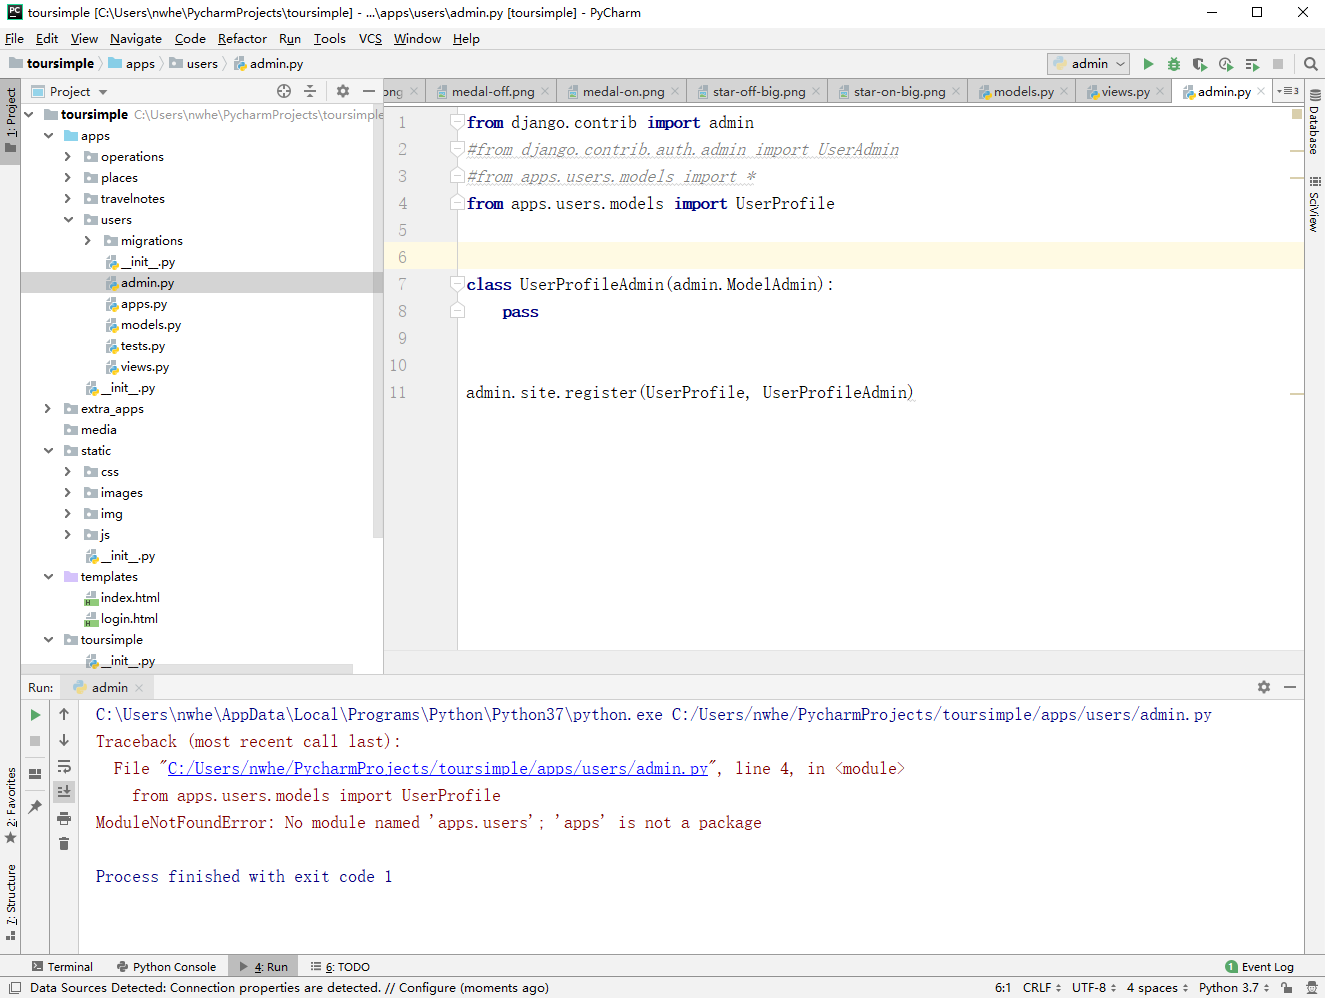Stop process button in Run panel
This screenshot has width=1325, height=998.
click(x=35, y=741)
